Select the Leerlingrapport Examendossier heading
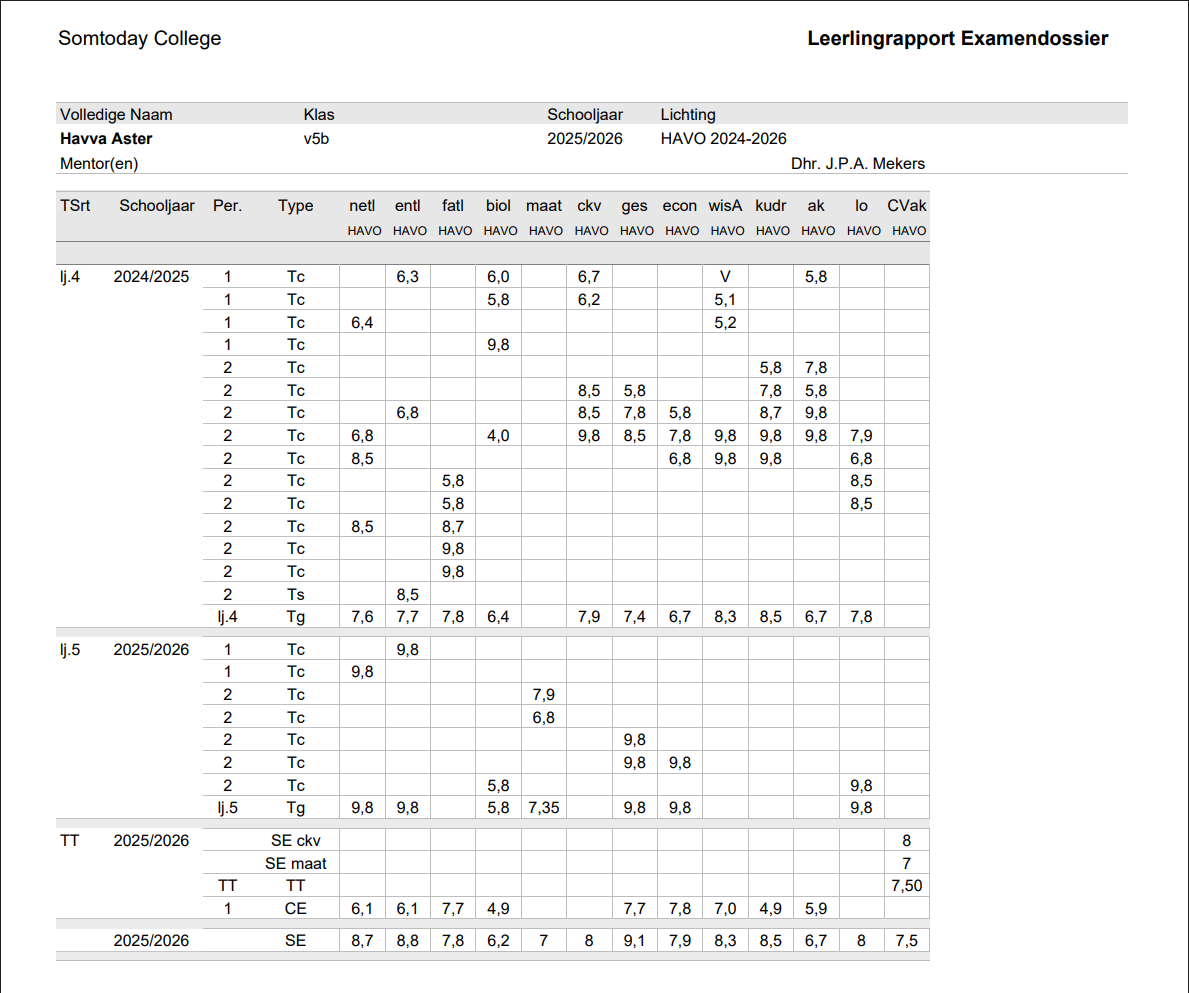Viewport: 1189px width, 993px height. [957, 39]
